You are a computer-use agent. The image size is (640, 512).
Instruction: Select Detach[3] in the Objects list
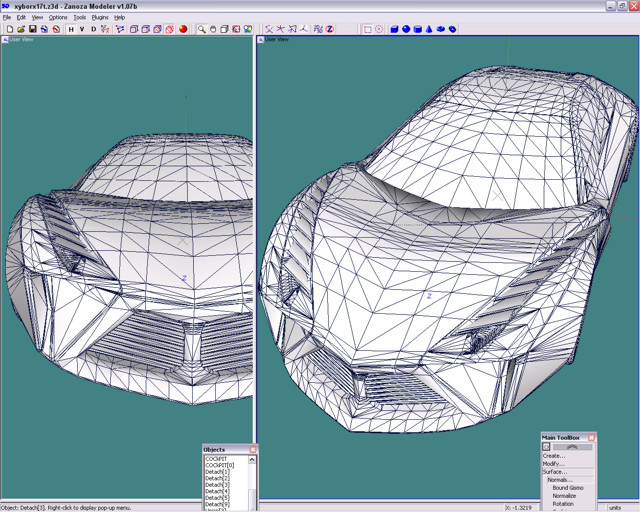pos(217,485)
